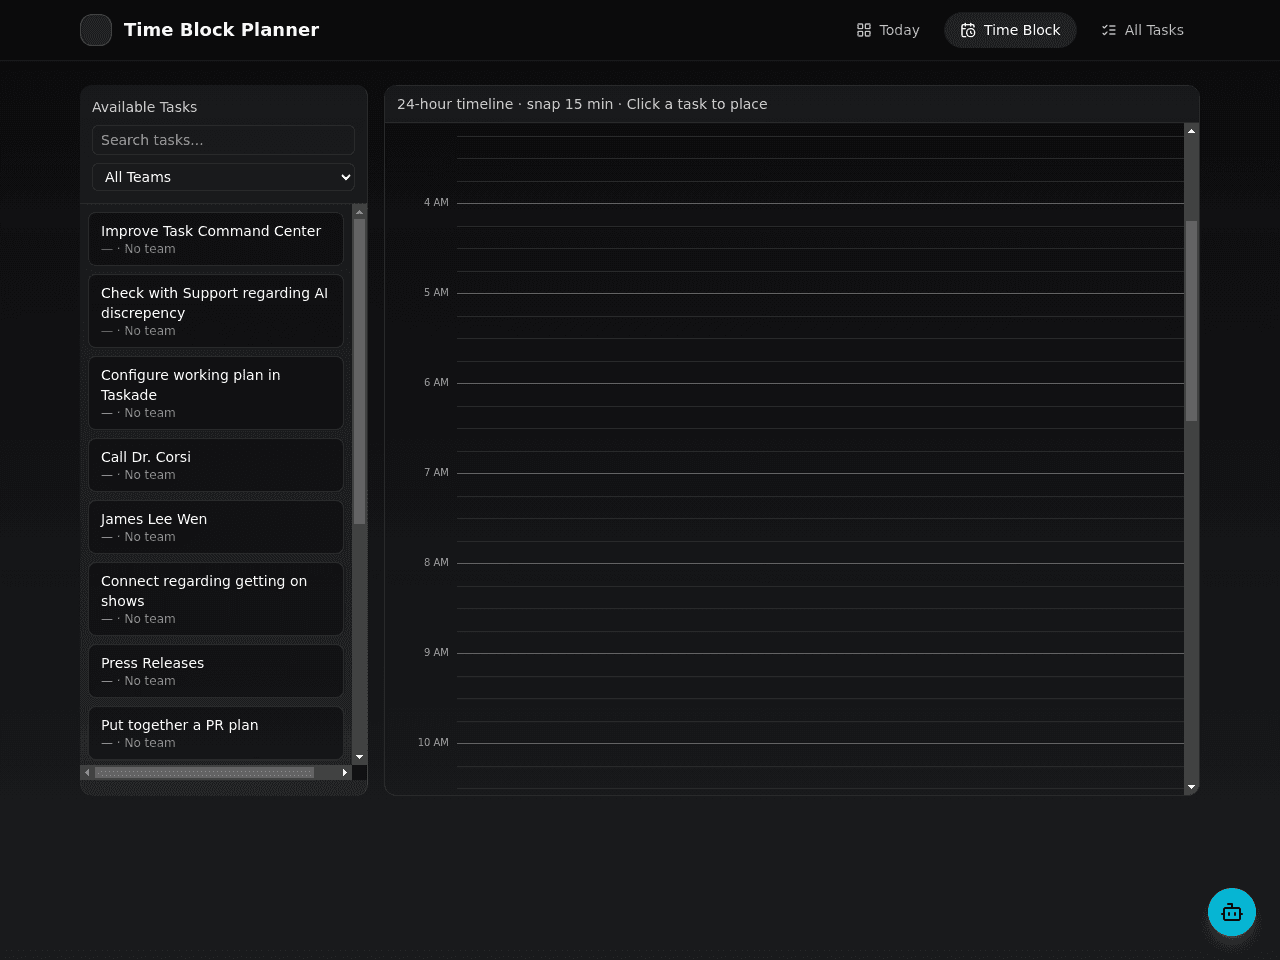This screenshot has height=960, width=1280.
Task: Select the Time Block tab
Action: click(1010, 30)
